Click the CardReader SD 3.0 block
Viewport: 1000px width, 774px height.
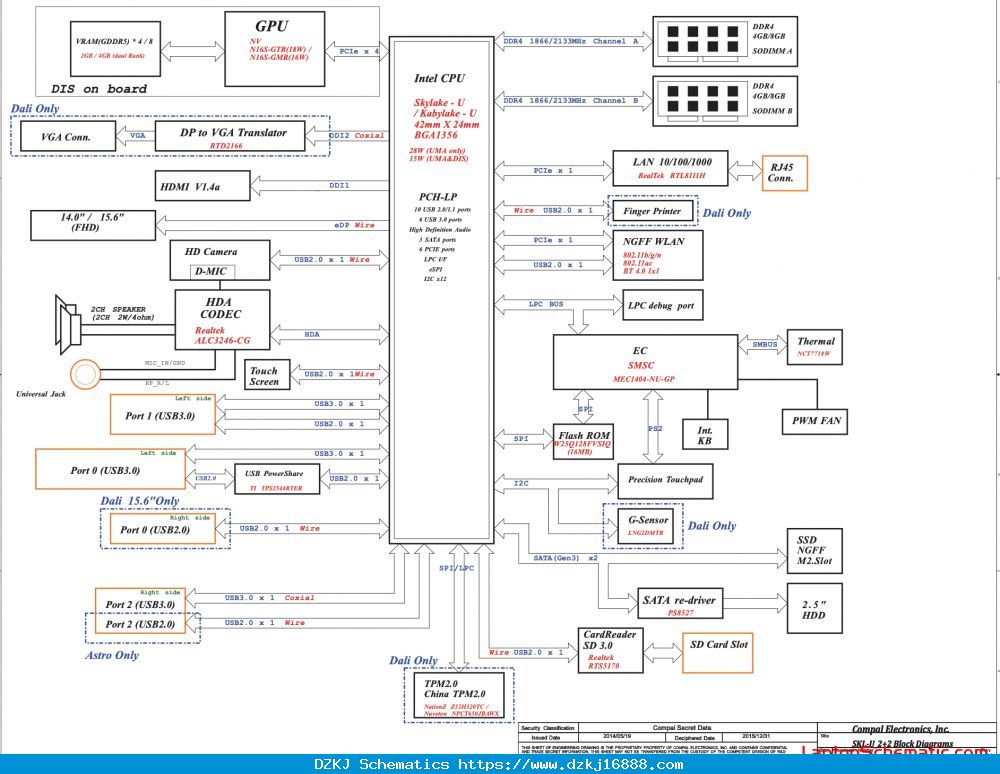[x=611, y=650]
